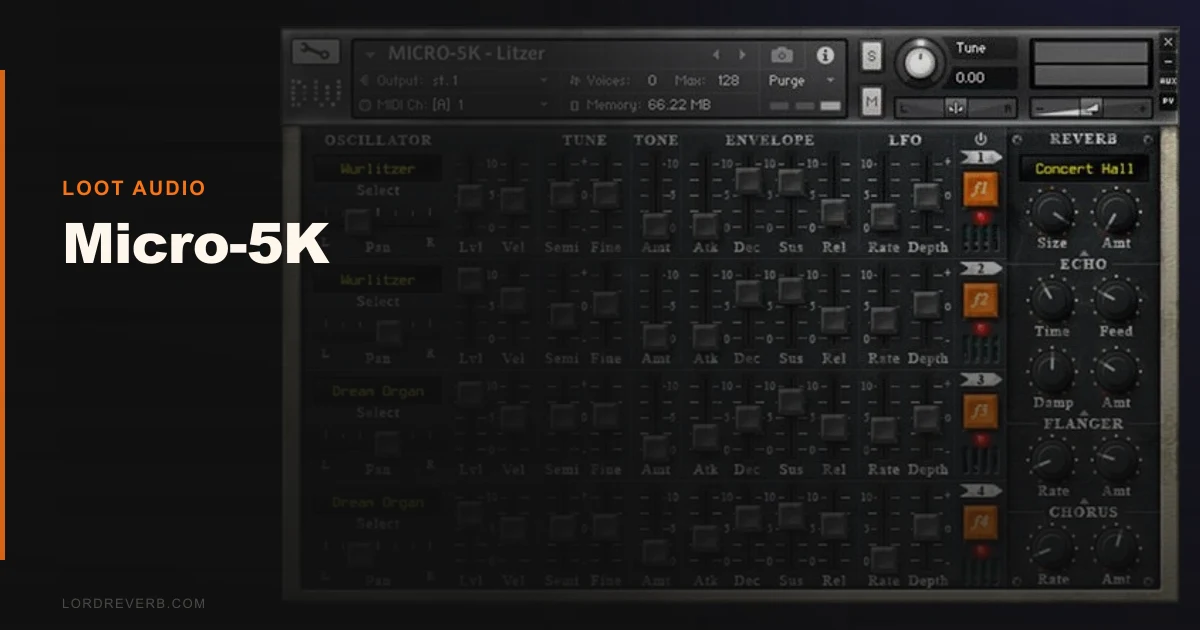The height and width of the screenshot is (630, 1200).
Task: Click the Memory 66.22 MB readout
Action: (679, 104)
